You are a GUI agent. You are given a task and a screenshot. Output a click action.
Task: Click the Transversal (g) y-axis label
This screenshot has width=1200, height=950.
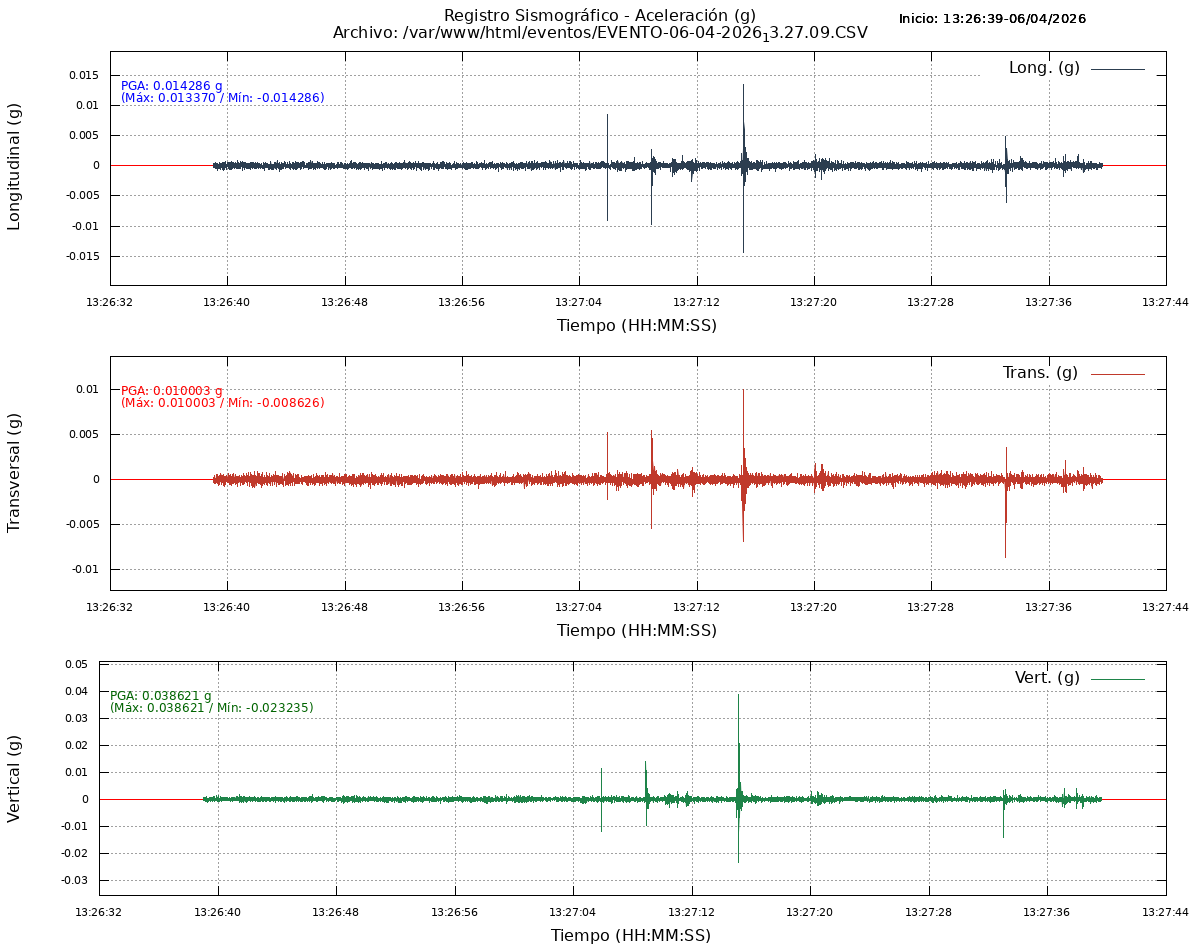[14, 472]
